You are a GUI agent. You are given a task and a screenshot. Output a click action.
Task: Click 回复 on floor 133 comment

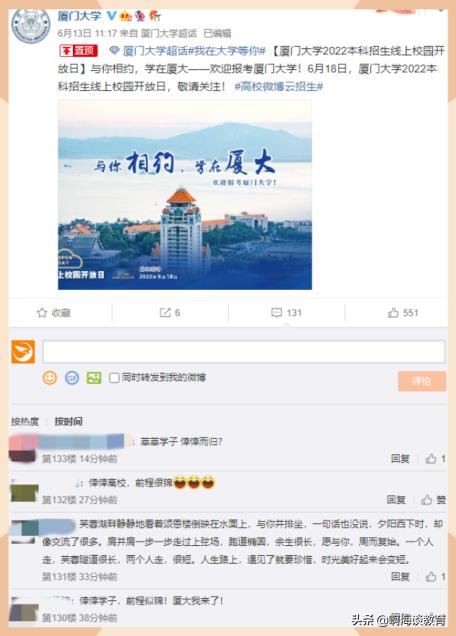pyautogui.click(x=400, y=459)
